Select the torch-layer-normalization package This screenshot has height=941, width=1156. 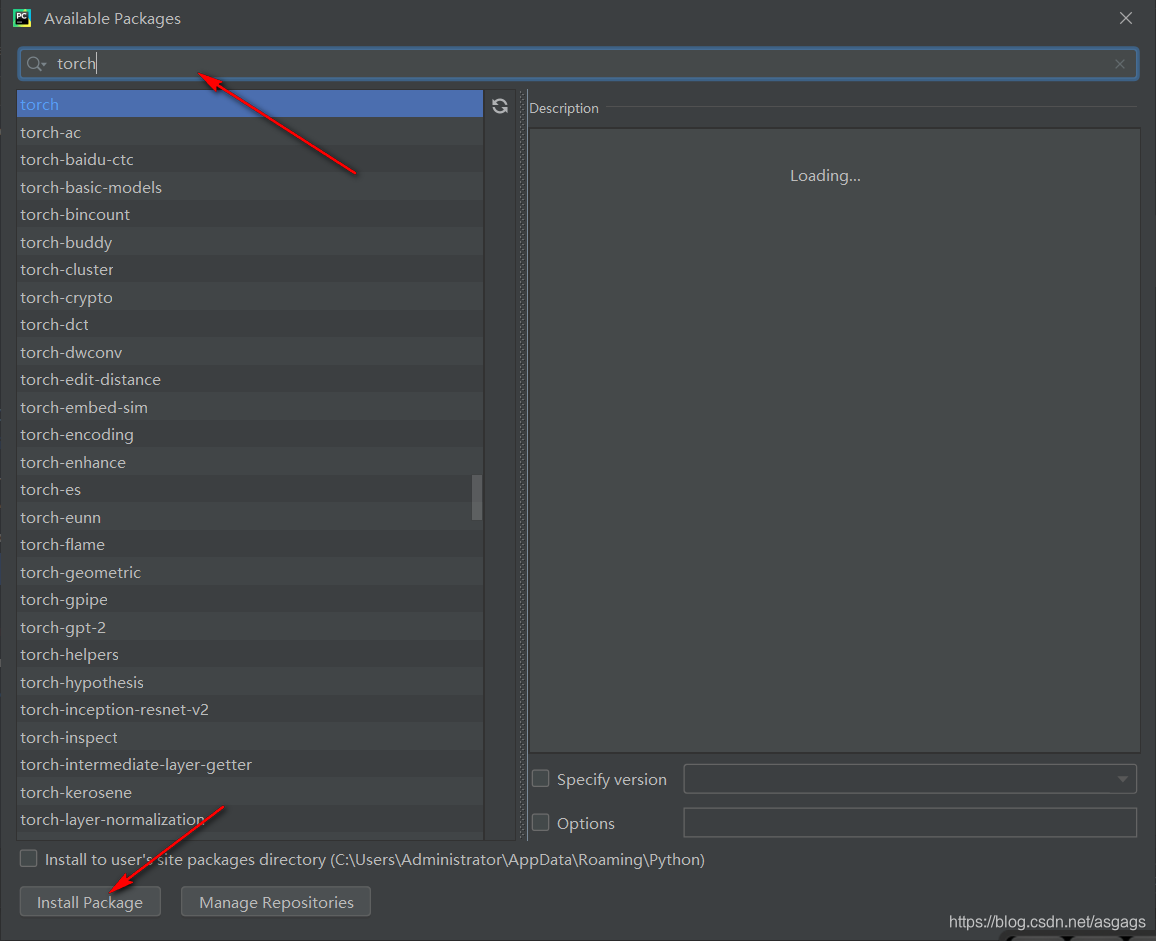click(x=250, y=820)
